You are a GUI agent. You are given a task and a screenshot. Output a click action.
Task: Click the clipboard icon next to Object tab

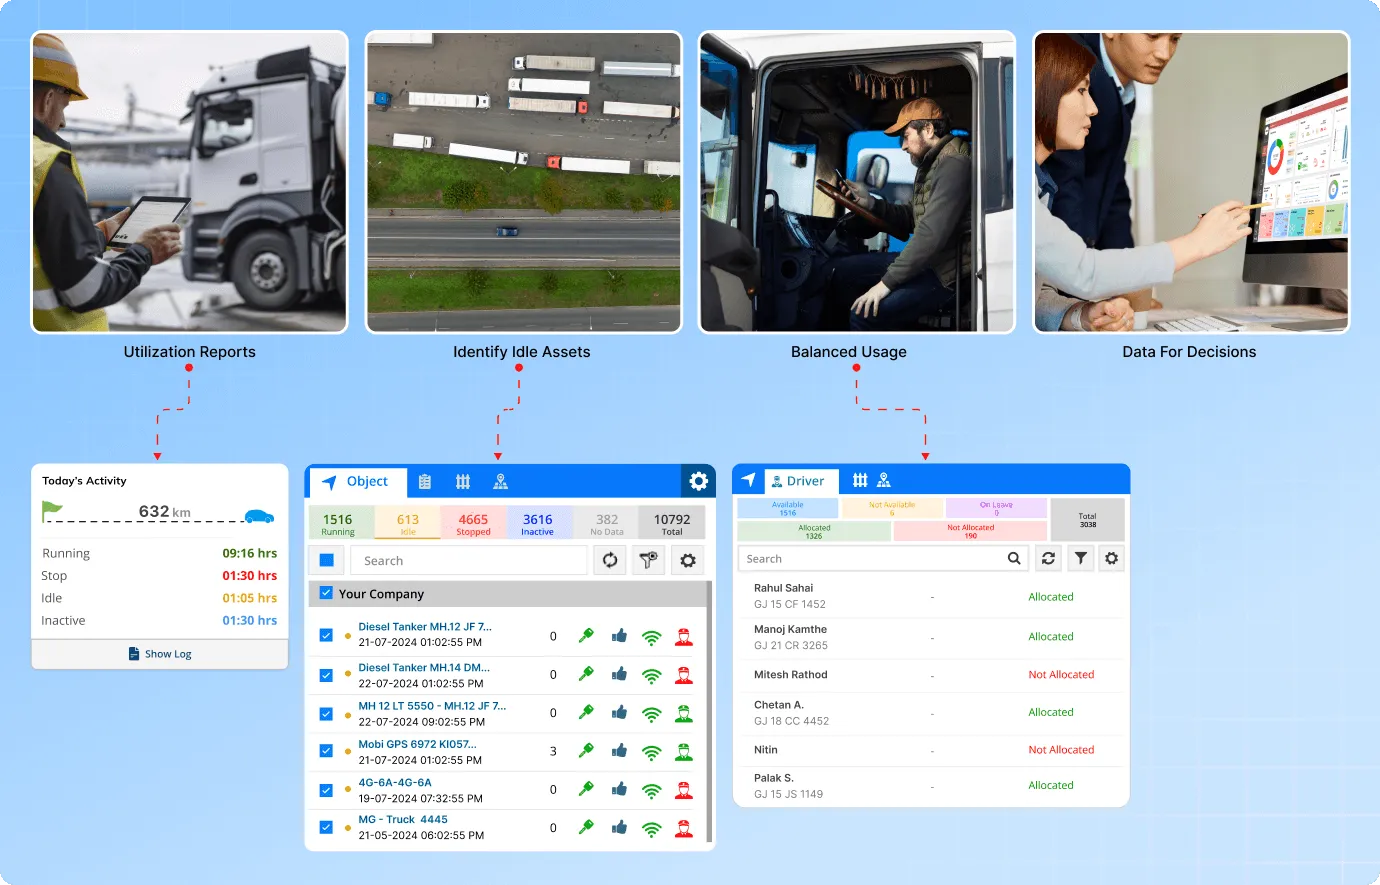click(425, 482)
